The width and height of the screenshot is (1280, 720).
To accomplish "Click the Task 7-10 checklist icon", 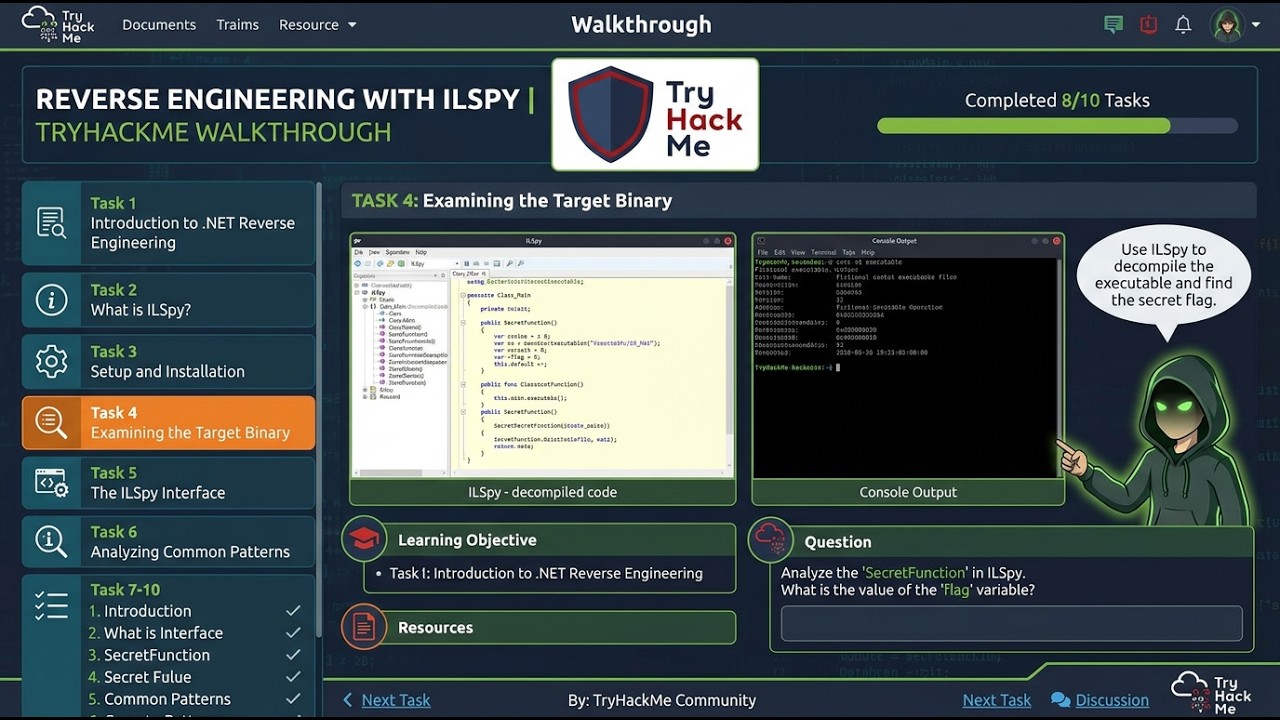I will click(x=51, y=605).
